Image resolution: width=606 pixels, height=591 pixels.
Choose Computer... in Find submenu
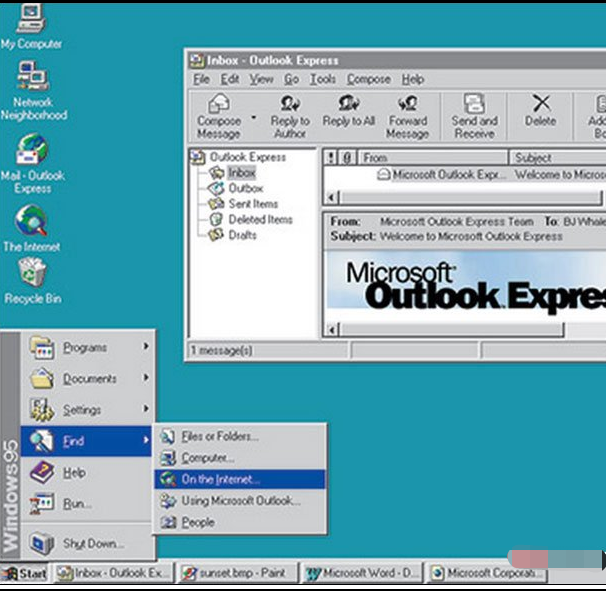coord(240,458)
